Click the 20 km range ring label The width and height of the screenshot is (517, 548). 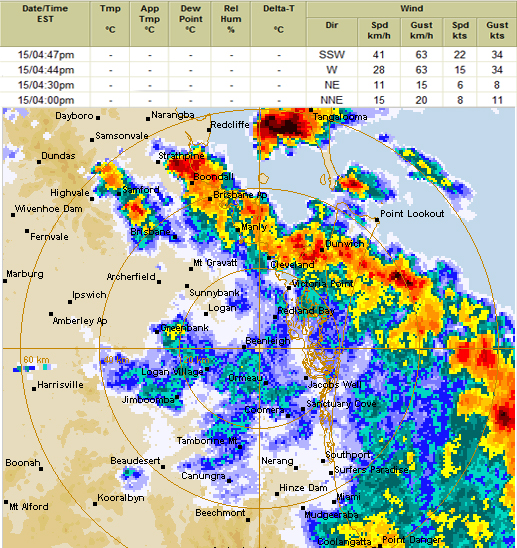[196, 360]
